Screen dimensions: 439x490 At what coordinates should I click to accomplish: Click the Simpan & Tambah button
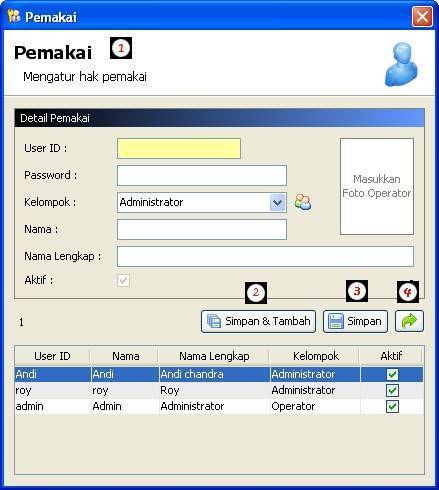click(x=258, y=321)
